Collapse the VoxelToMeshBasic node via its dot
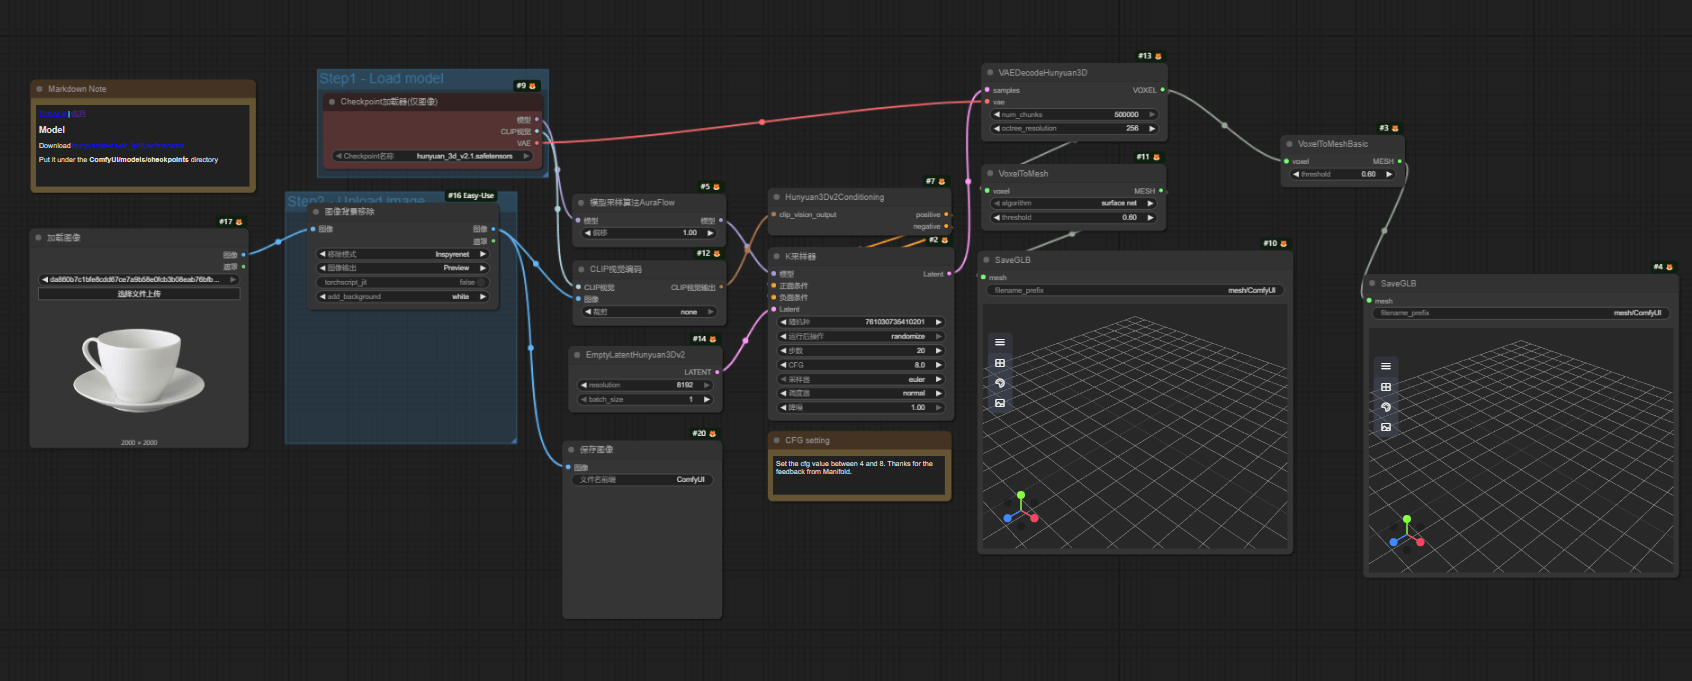1692x681 pixels. pos(1289,144)
